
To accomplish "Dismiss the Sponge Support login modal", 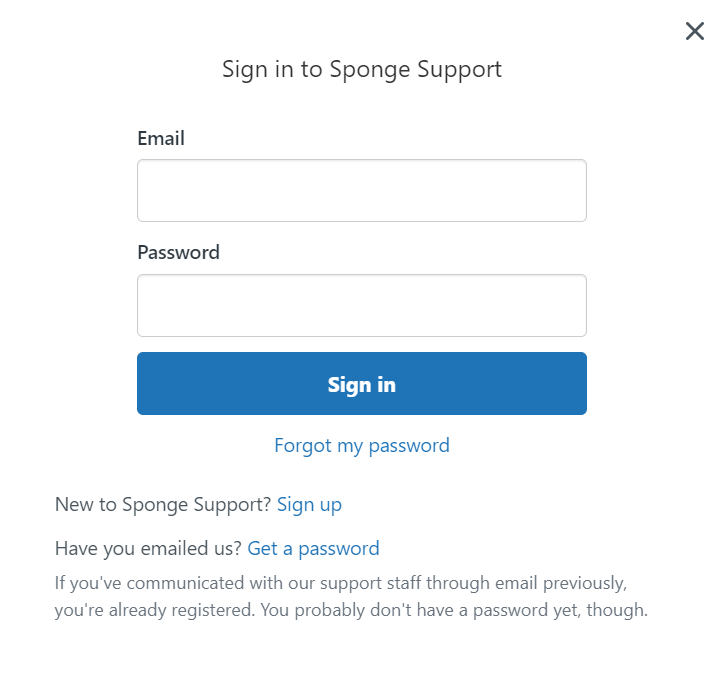I will pos(695,31).
